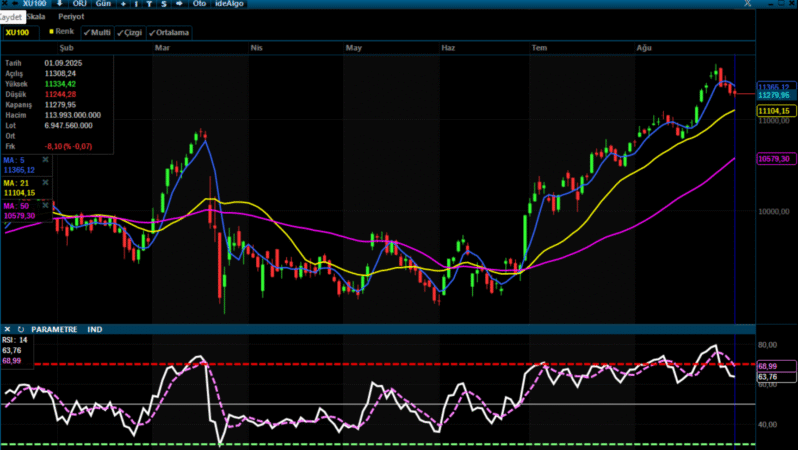Click the MA : 50 label
The width and height of the screenshot is (798, 450).
tap(16, 206)
